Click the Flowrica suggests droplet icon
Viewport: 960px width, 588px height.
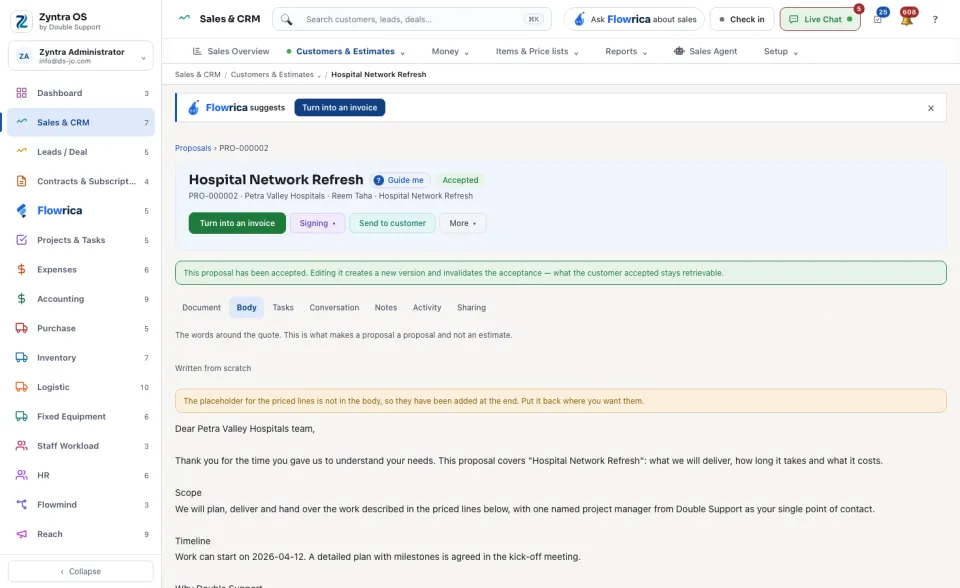[193, 108]
